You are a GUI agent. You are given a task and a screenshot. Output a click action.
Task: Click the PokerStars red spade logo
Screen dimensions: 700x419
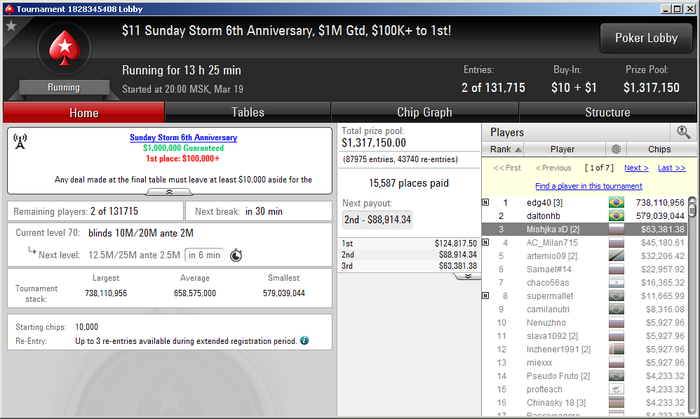click(x=65, y=48)
